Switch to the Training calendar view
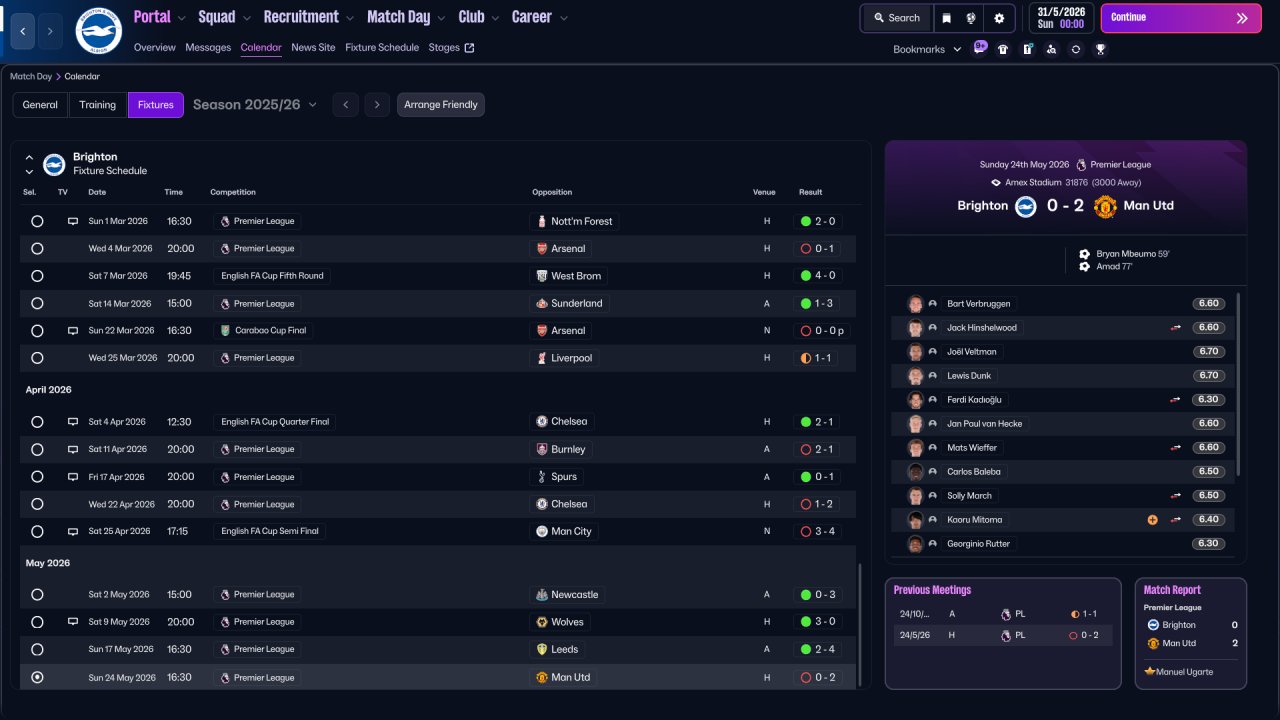The width and height of the screenshot is (1280, 720). click(x=98, y=105)
